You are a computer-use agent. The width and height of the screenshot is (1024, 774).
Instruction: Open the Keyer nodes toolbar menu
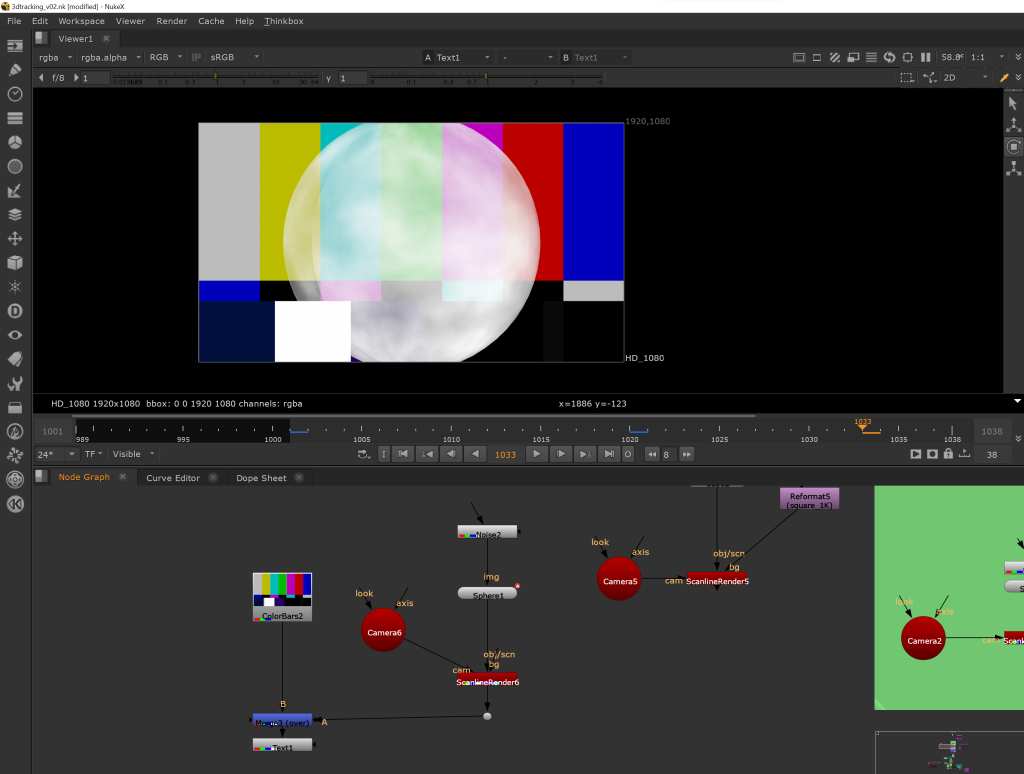(x=15, y=191)
